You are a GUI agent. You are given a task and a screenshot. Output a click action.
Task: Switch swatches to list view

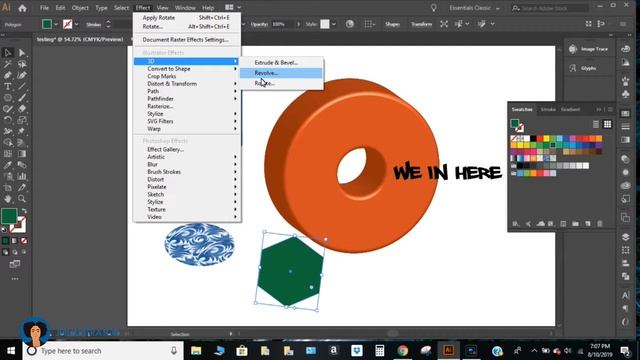[596, 124]
